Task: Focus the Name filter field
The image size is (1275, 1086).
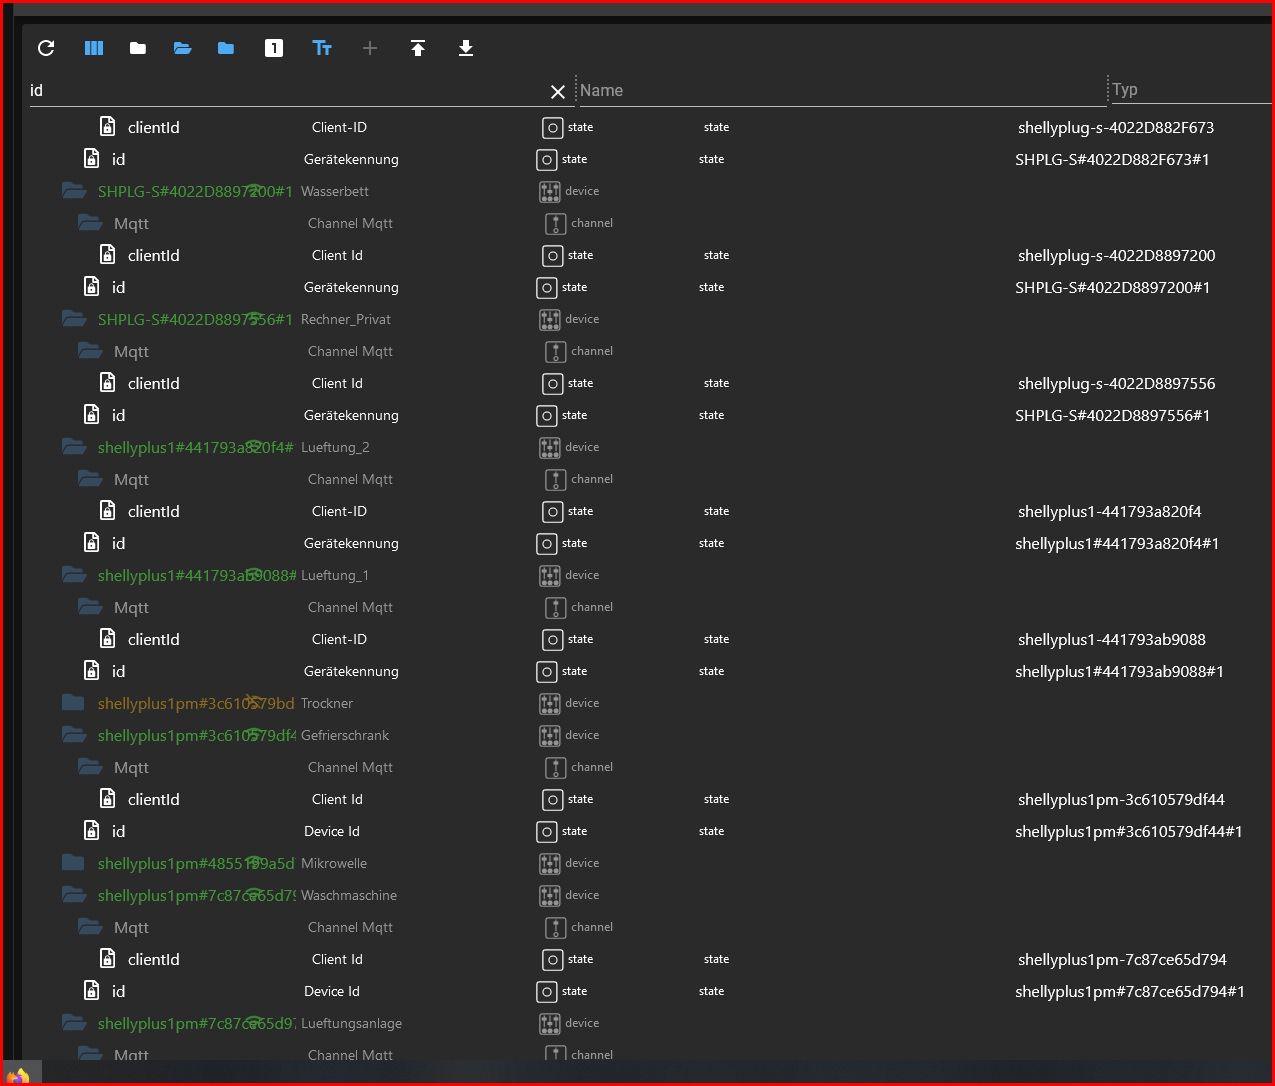Action: pyautogui.click(x=841, y=90)
